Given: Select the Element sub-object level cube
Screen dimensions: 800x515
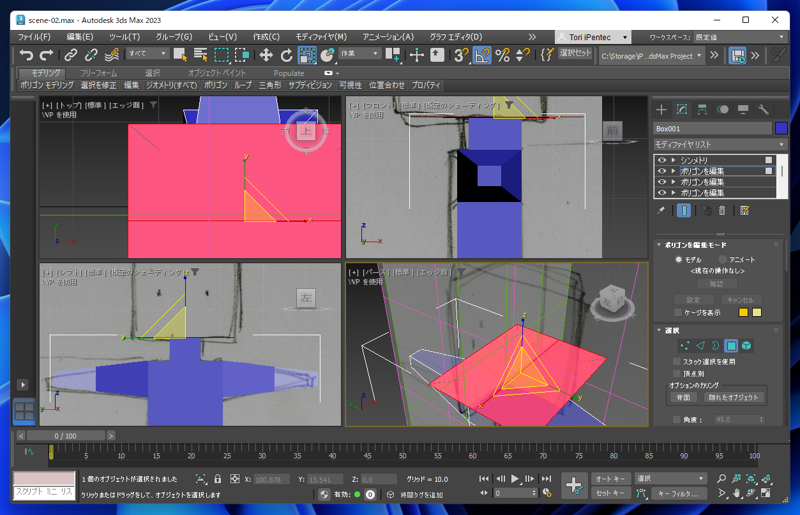Looking at the screenshot, I should tap(746, 346).
